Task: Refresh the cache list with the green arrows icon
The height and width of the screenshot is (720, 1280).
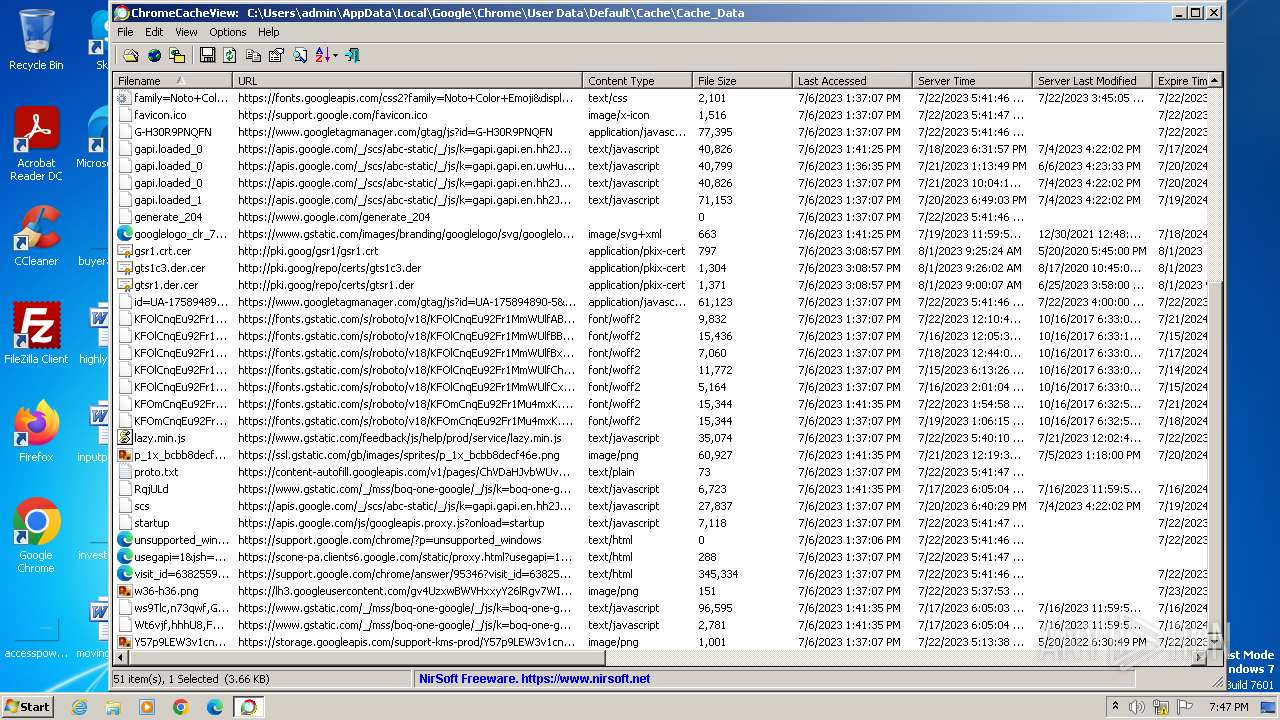Action: click(x=229, y=56)
